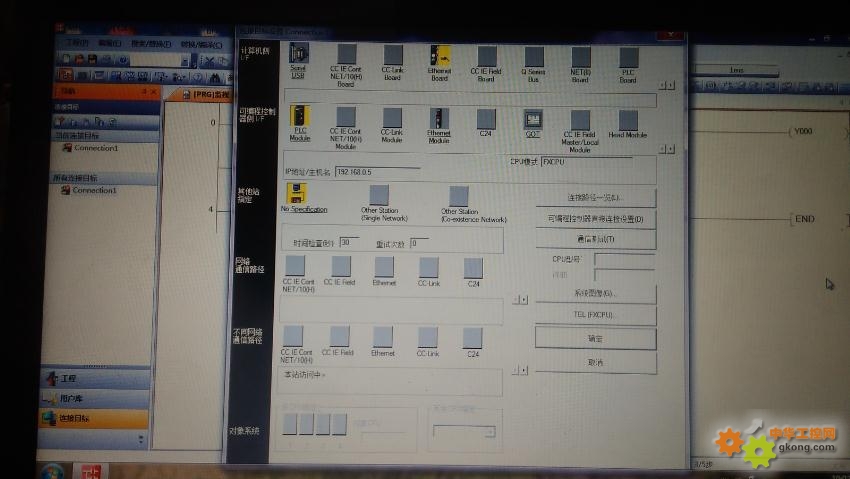Select the CC IE Field Board icon
This screenshot has height=479, width=850.
pyautogui.click(x=487, y=56)
